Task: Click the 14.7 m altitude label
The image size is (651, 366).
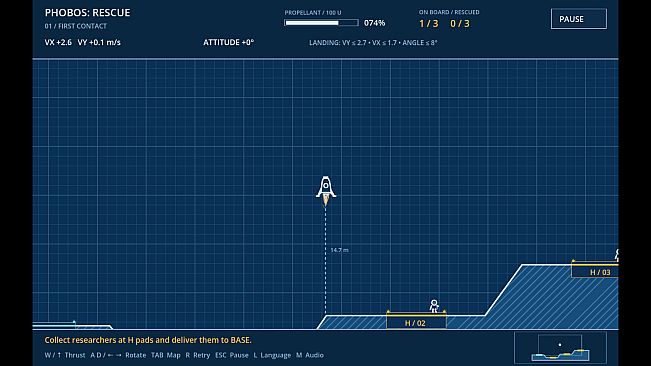Action: tap(339, 250)
